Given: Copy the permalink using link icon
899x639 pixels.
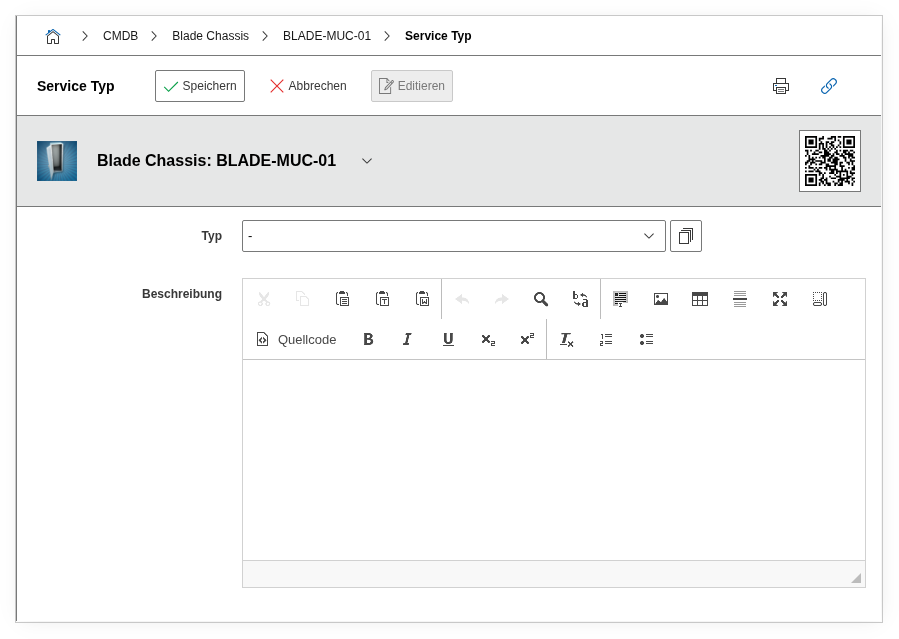Looking at the screenshot, I should click(x=828, y=86).
